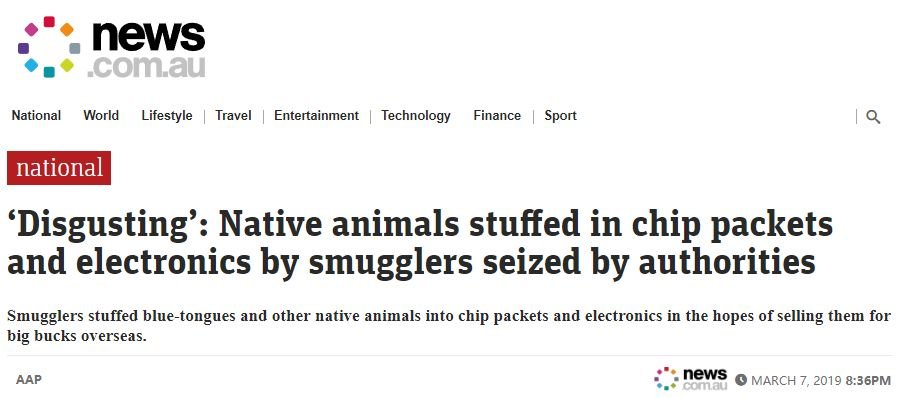Screen dimensions: 904x398
Task: Choose the Technology nav item
Action: click(x=416, y=116)
